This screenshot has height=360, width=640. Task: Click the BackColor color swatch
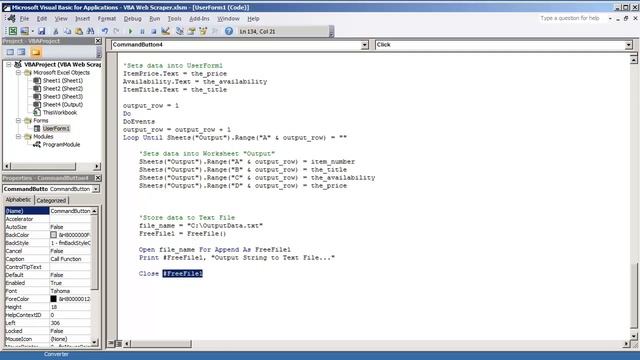[x=53, y=235]
